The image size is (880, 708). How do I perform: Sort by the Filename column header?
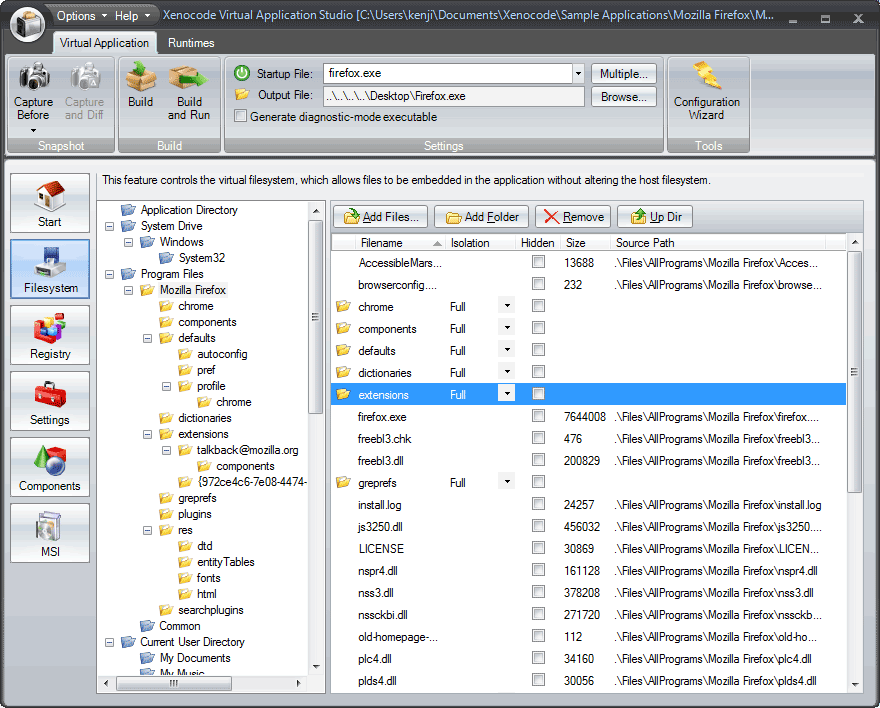click(400, 243)
